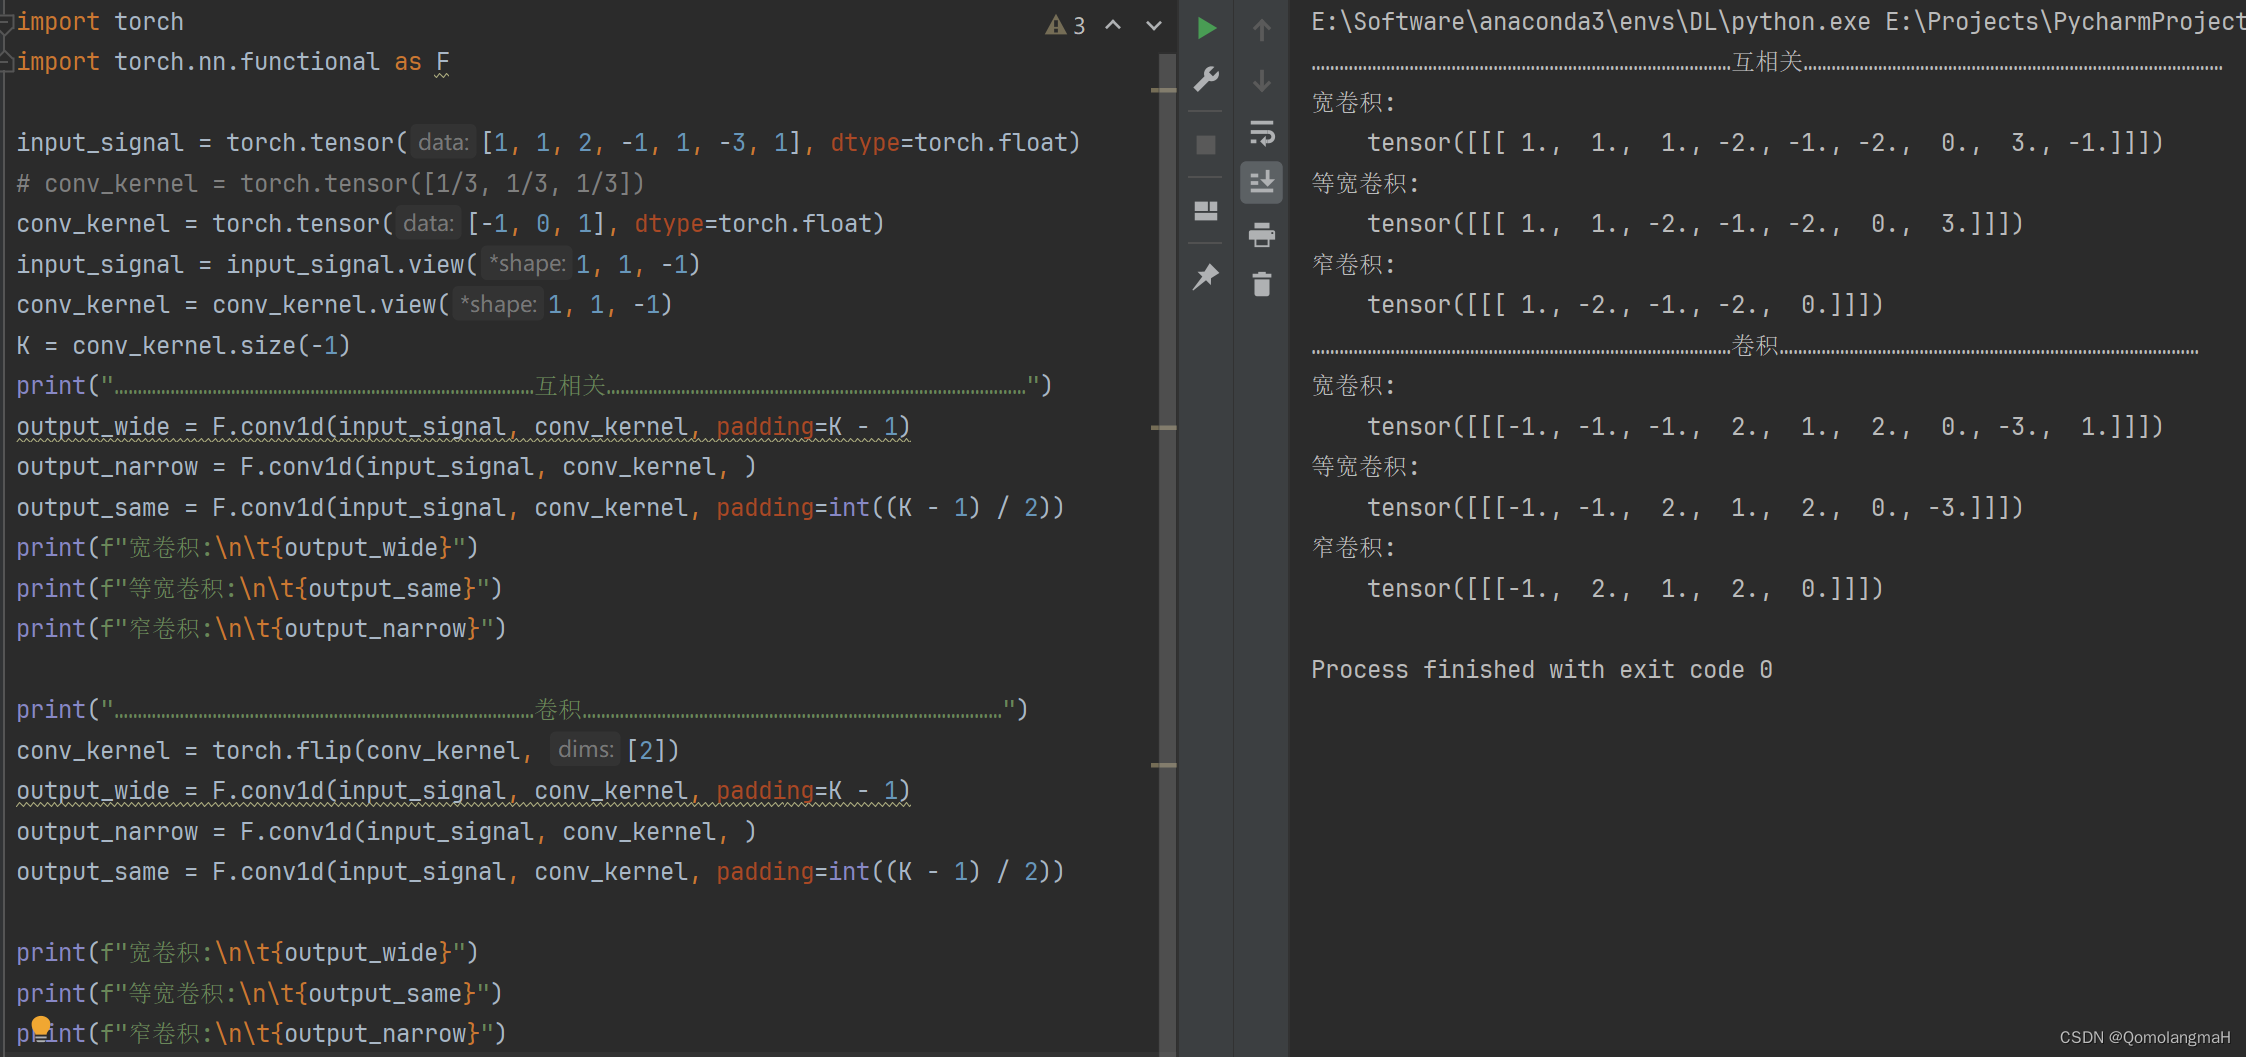Click python.exe path in console output
The width and height of the screenshot is (2246, 1057).
1591,22
